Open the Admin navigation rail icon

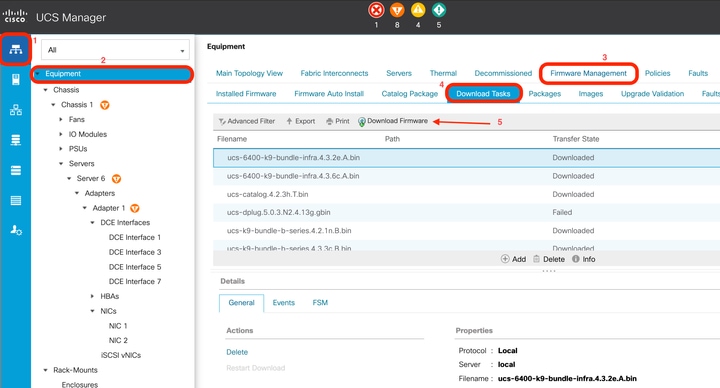(16, 230)
